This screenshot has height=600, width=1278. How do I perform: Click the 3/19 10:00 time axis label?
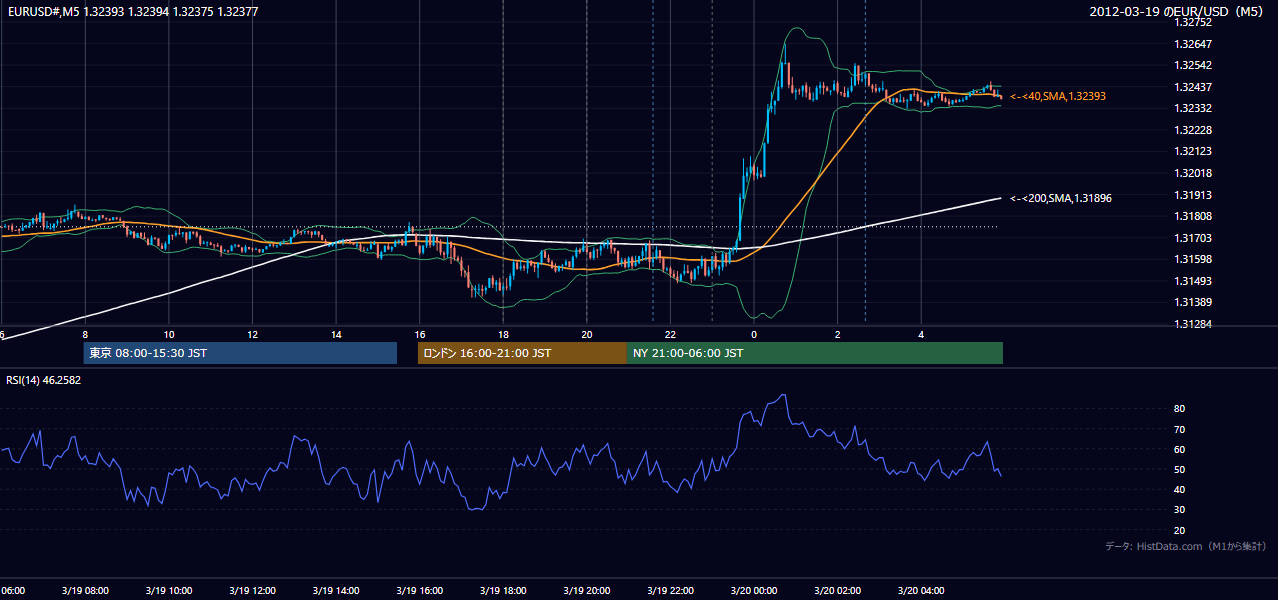point(168,590)
